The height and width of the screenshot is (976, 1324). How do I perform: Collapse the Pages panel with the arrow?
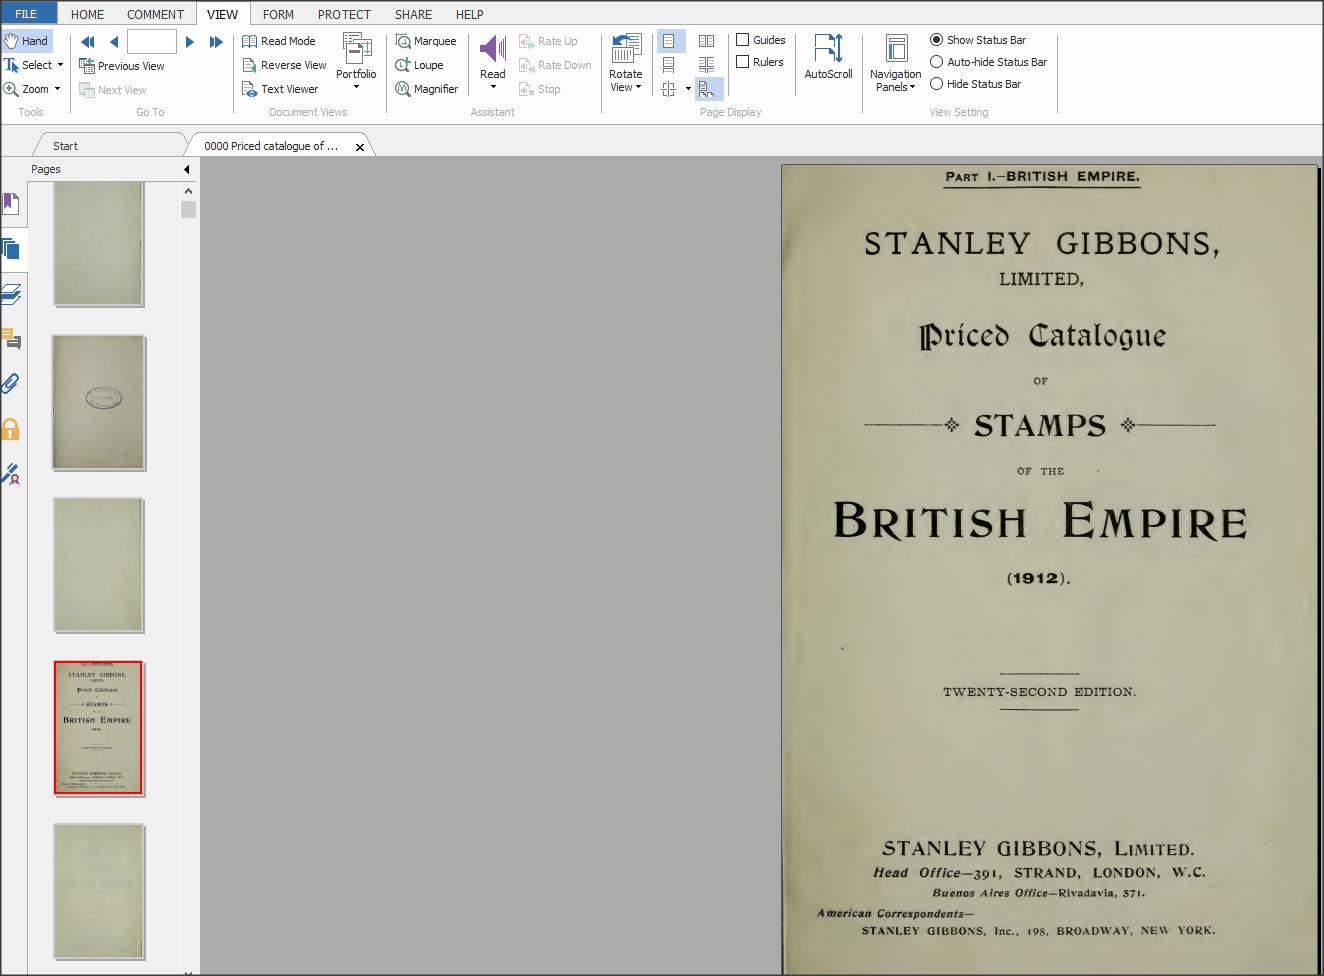click(x=187, y=169)
